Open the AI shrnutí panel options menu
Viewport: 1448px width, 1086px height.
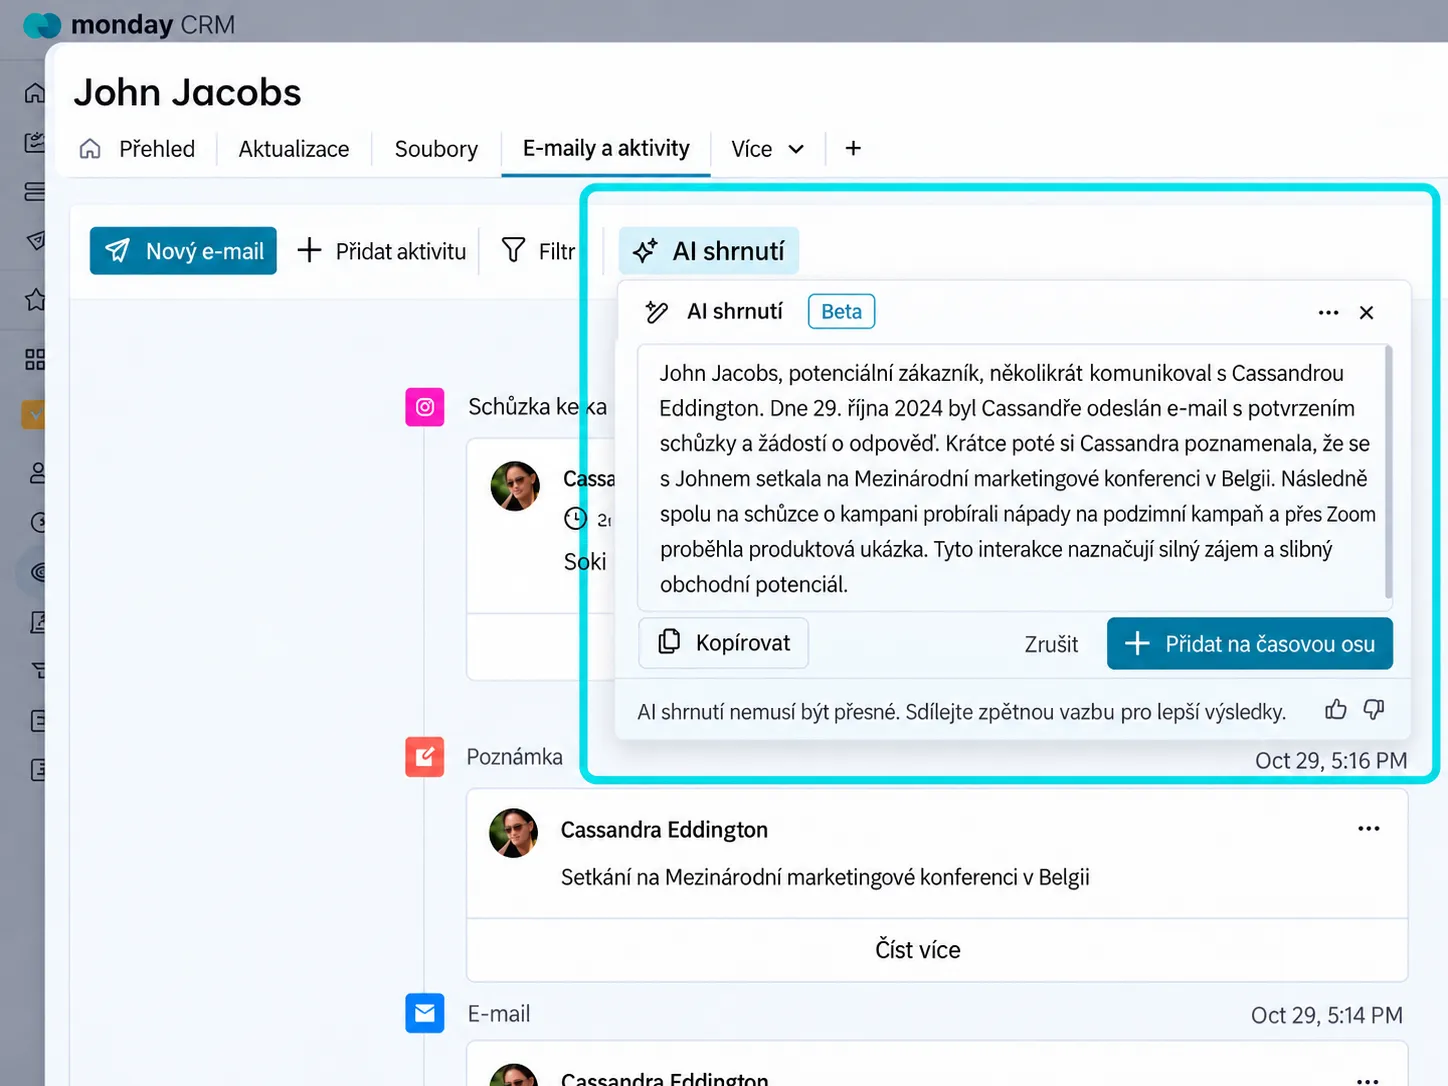pyautogui.click(x=1328, y=313)
